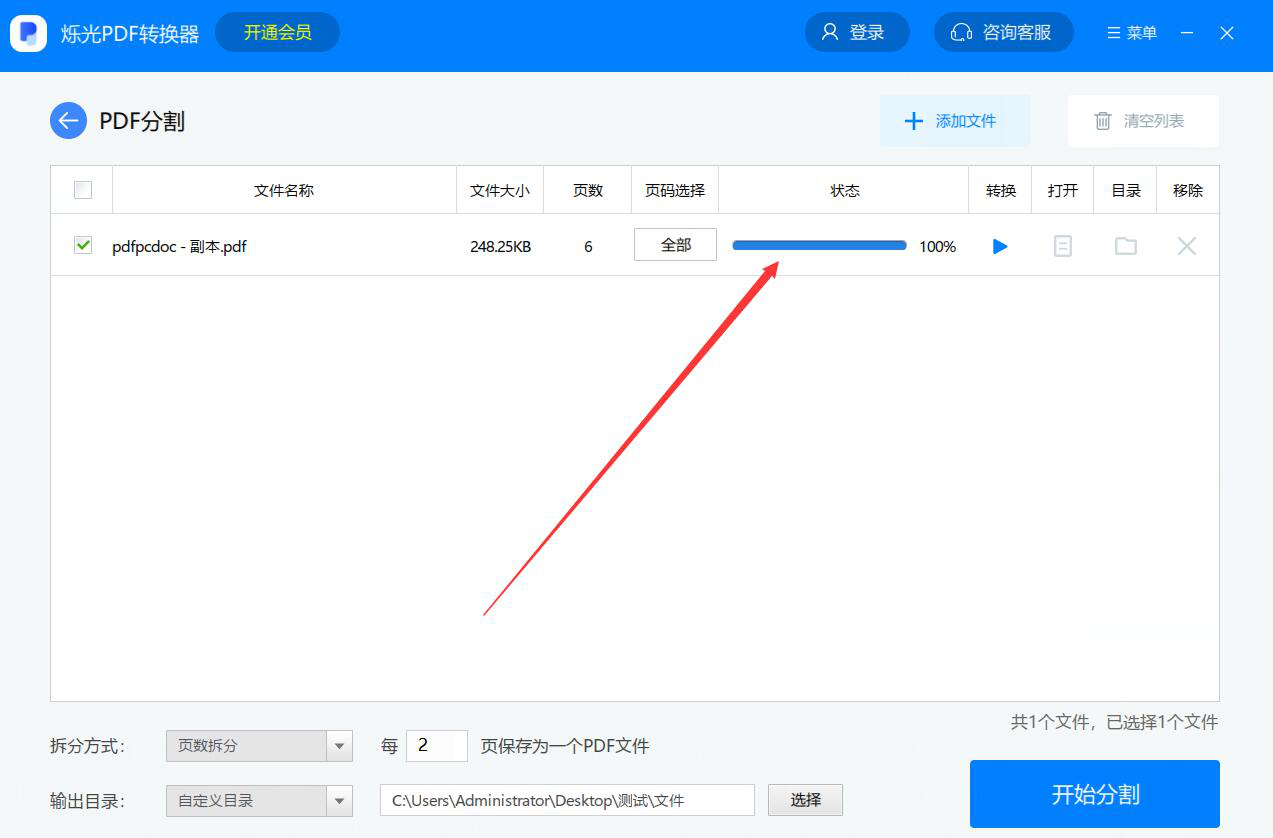Click the output path text field
The image size is (1273, 838).
[x=567, y=800]
